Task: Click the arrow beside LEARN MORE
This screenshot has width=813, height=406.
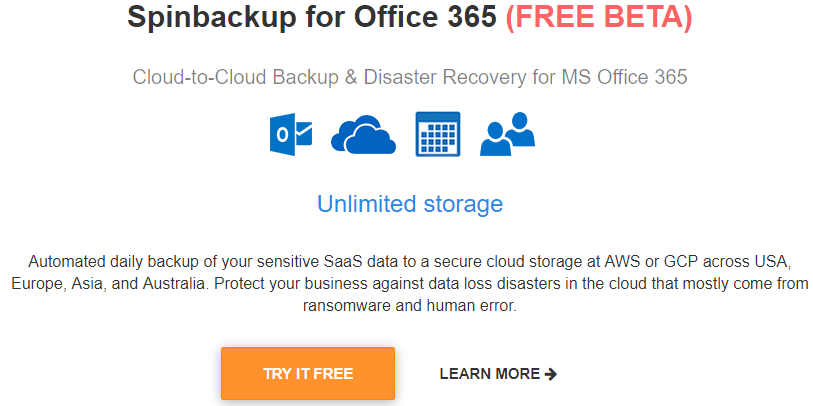Action: click(x=551, y=374)
